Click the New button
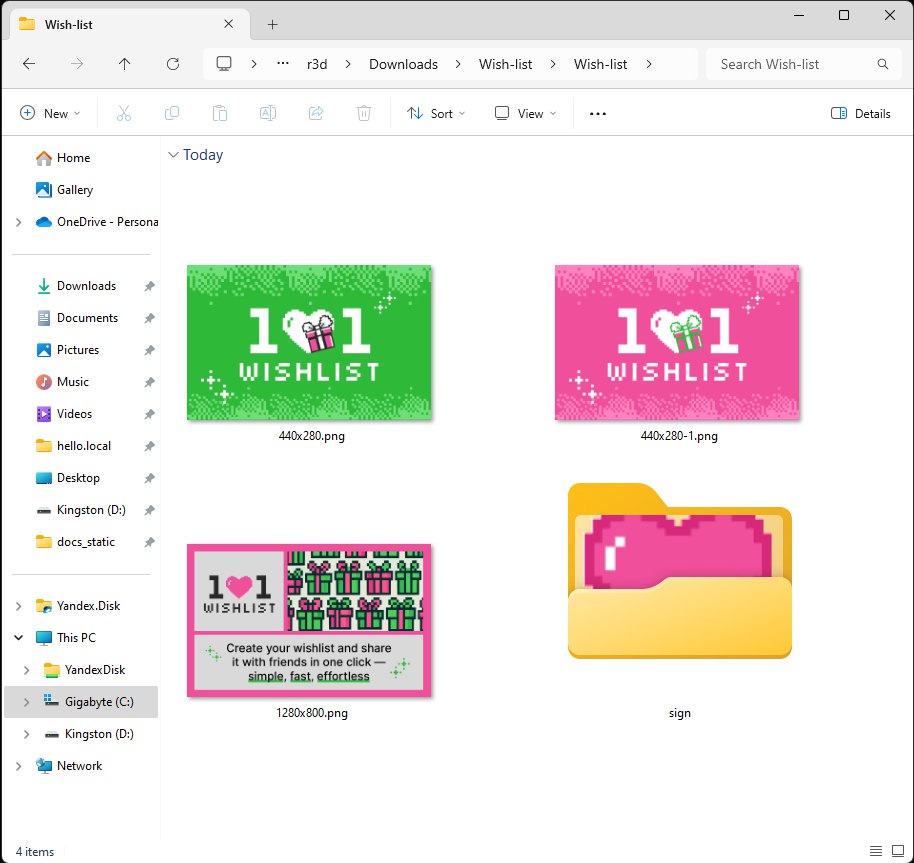 [50, 114]
